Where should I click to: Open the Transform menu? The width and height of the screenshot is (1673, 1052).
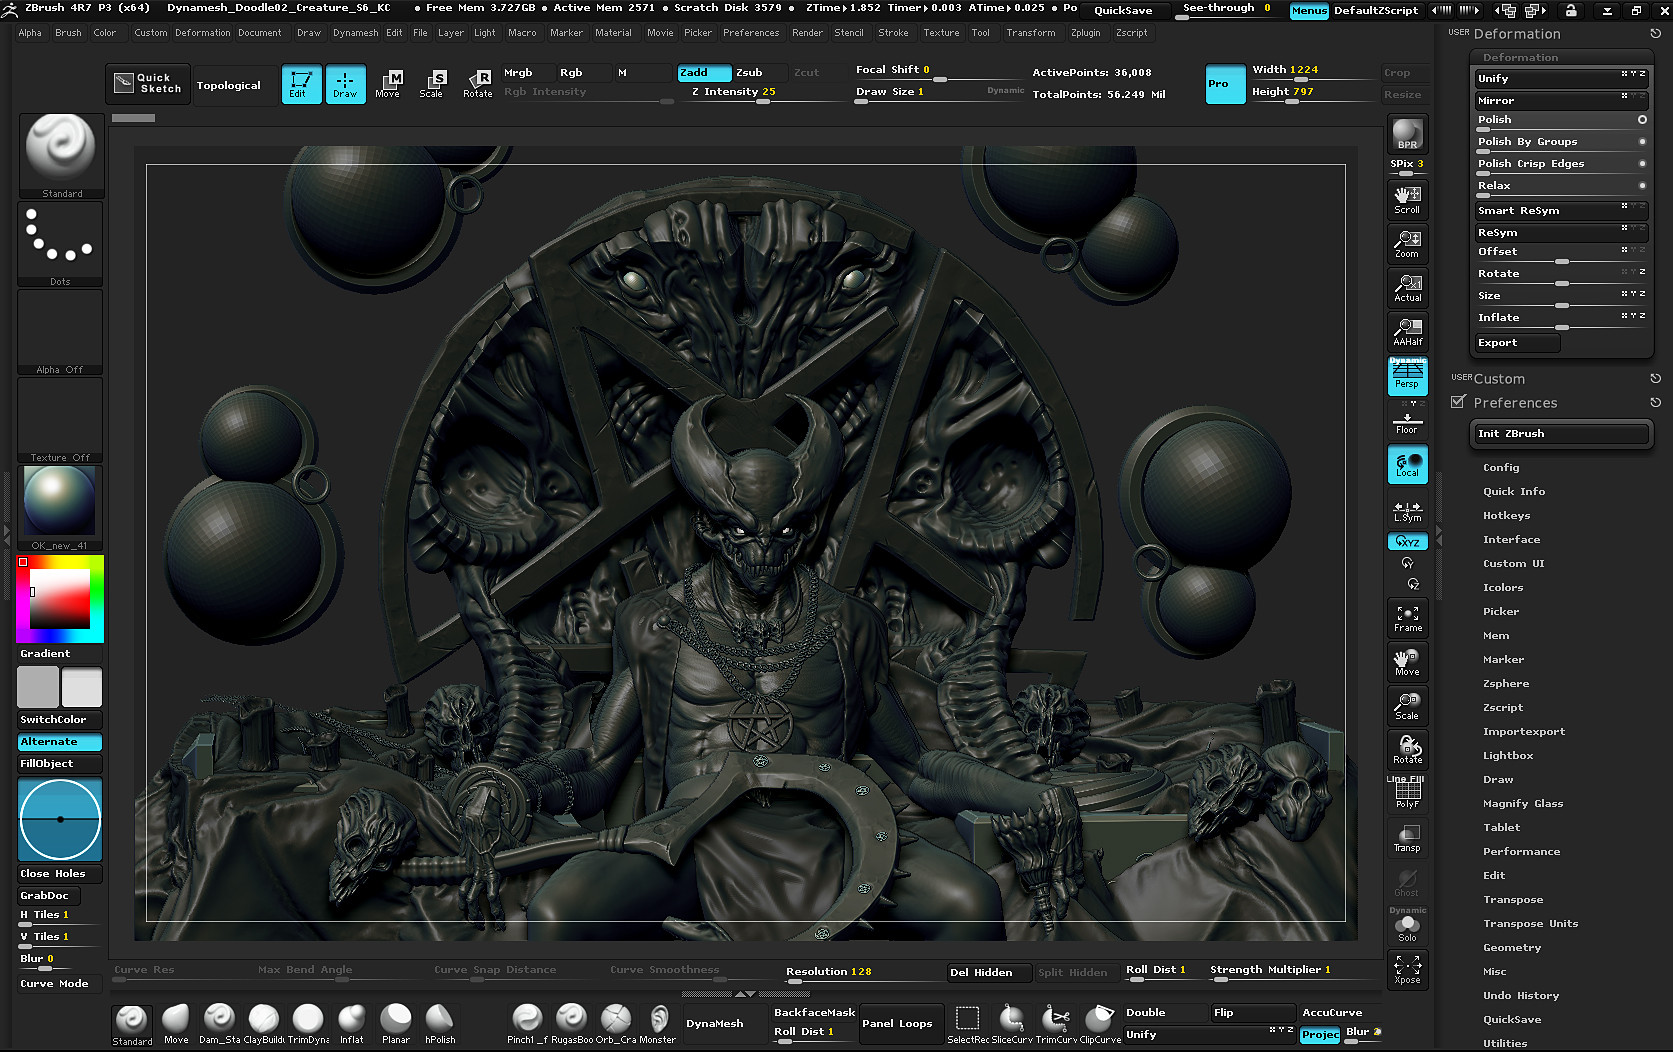1031,33
